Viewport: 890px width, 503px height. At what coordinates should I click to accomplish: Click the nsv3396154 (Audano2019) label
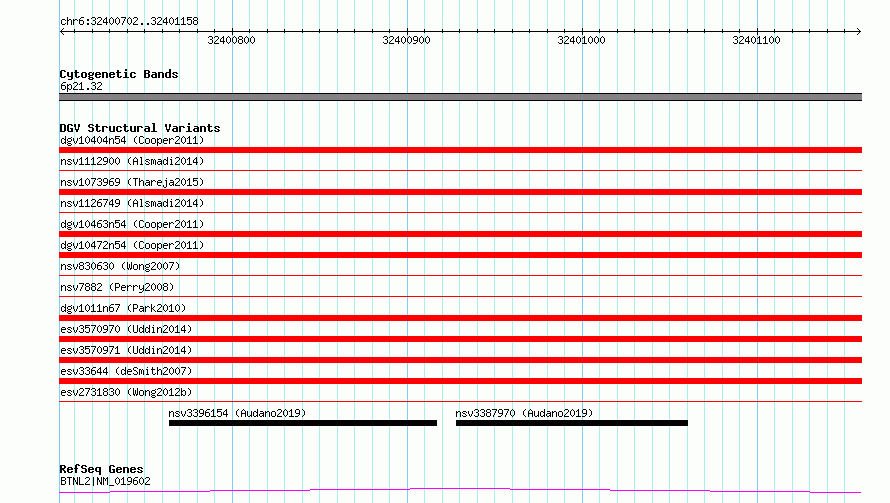point(237,413)
